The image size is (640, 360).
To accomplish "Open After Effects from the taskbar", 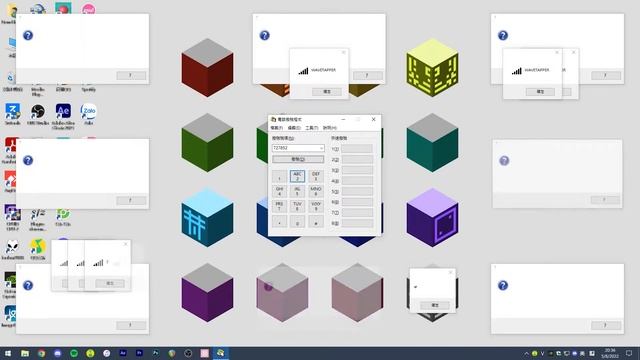I will click(x=123, y=353).
